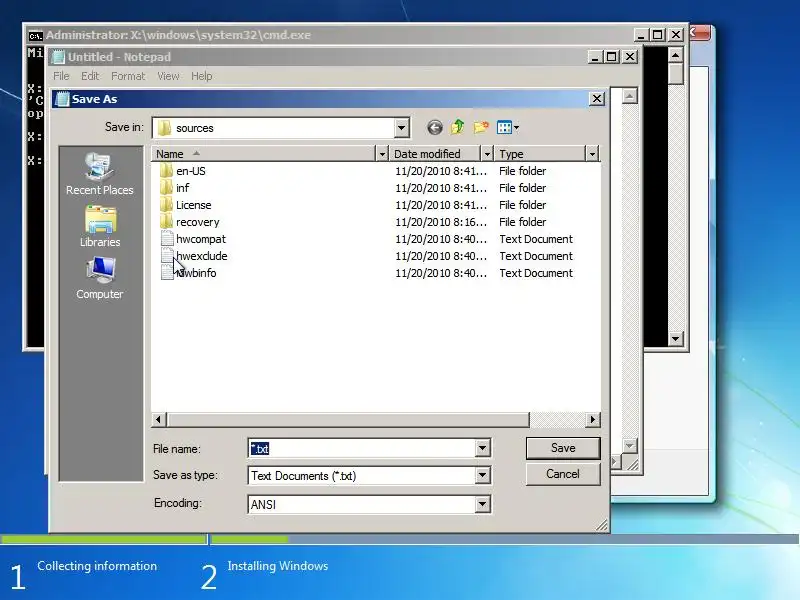The height and width of the screenshot is (600, 800).
Task: Click hwcompat's Text Document type cell
Action: 536,239
